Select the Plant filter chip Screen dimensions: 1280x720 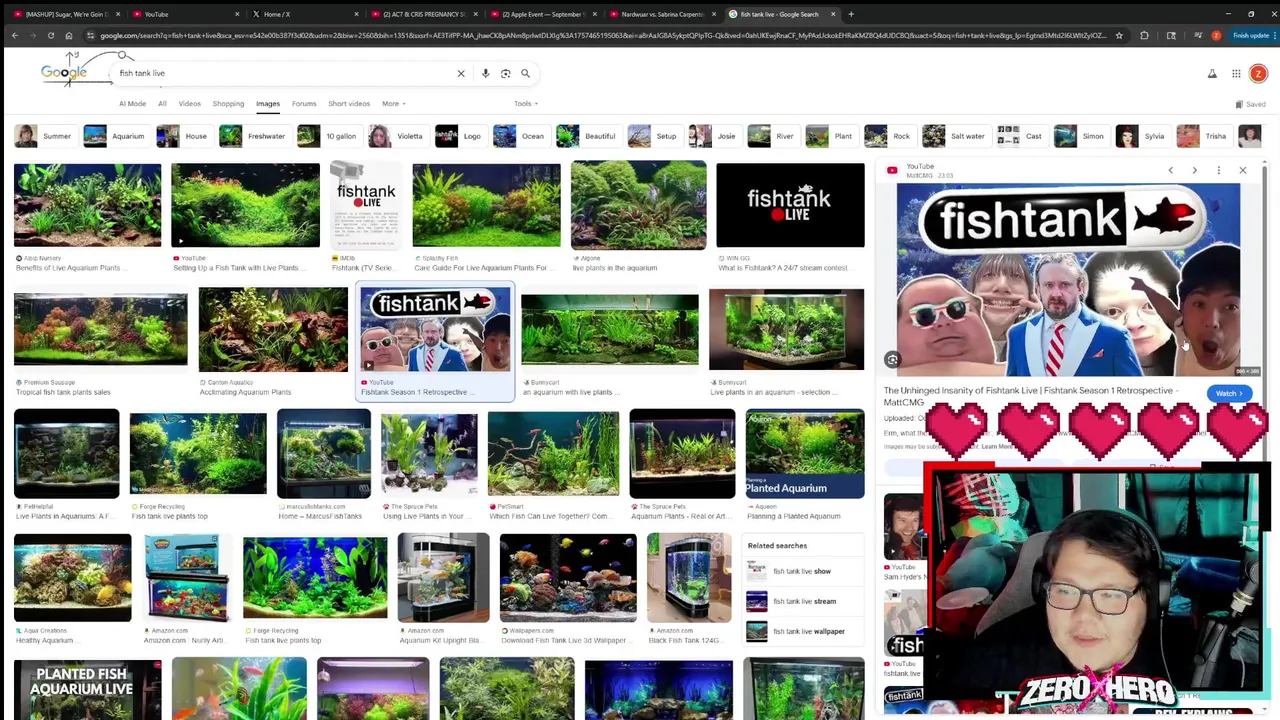(x=830, y=136)
